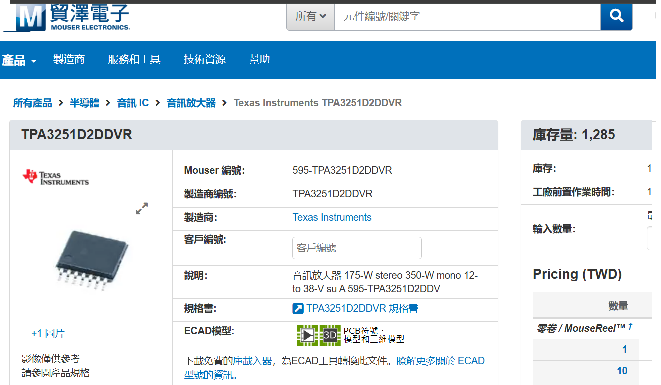661x385 pixels.
Task: Click Mouser part number 595-TPA3251D2DDVR text
Action: click(342, 170)
